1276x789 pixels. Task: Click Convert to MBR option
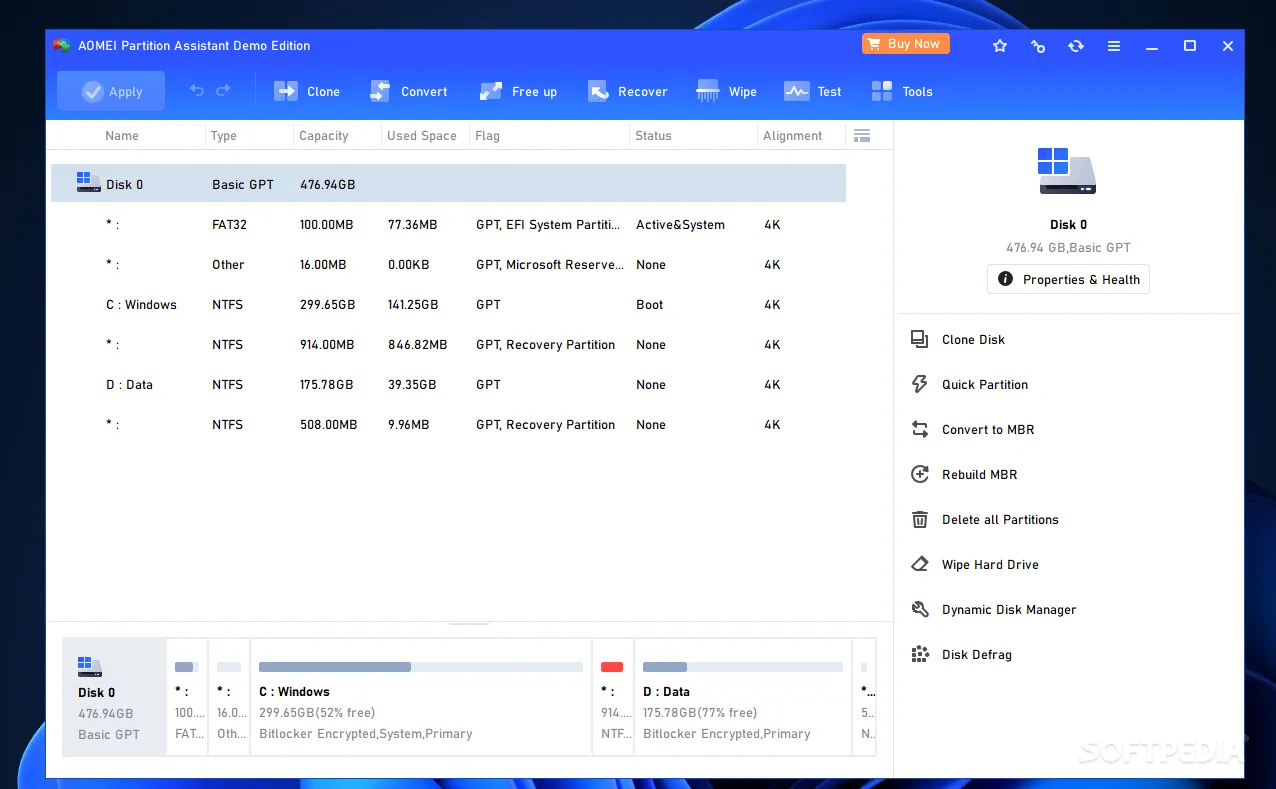tap(973, 430)
